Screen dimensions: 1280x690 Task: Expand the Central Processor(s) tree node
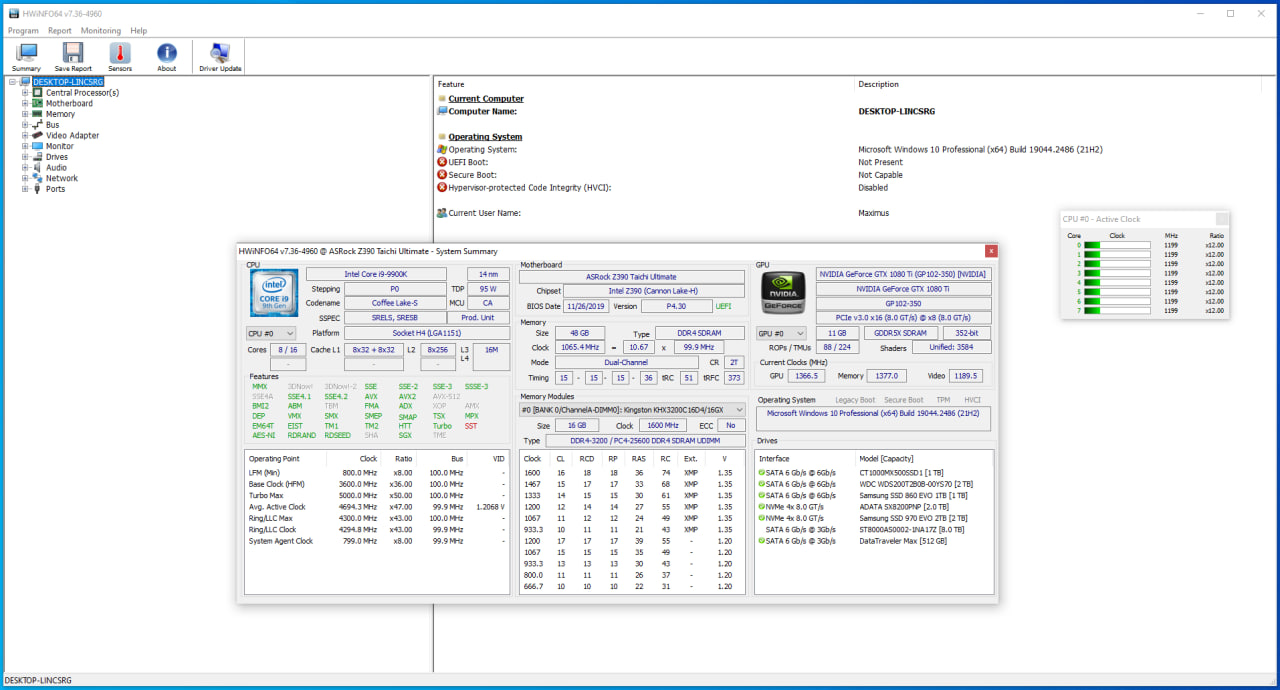click(25, 93)
